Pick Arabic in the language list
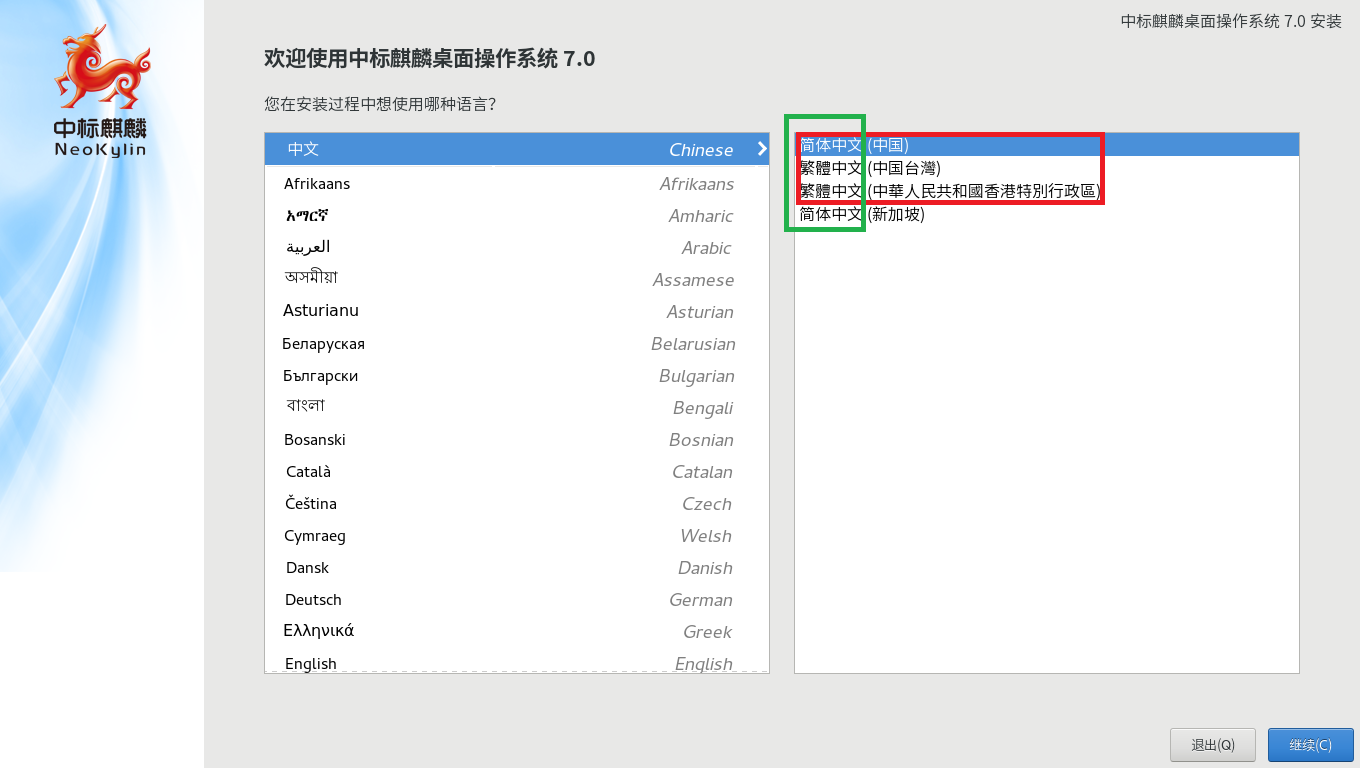The image size is (1360, 768). click(517, 248)
